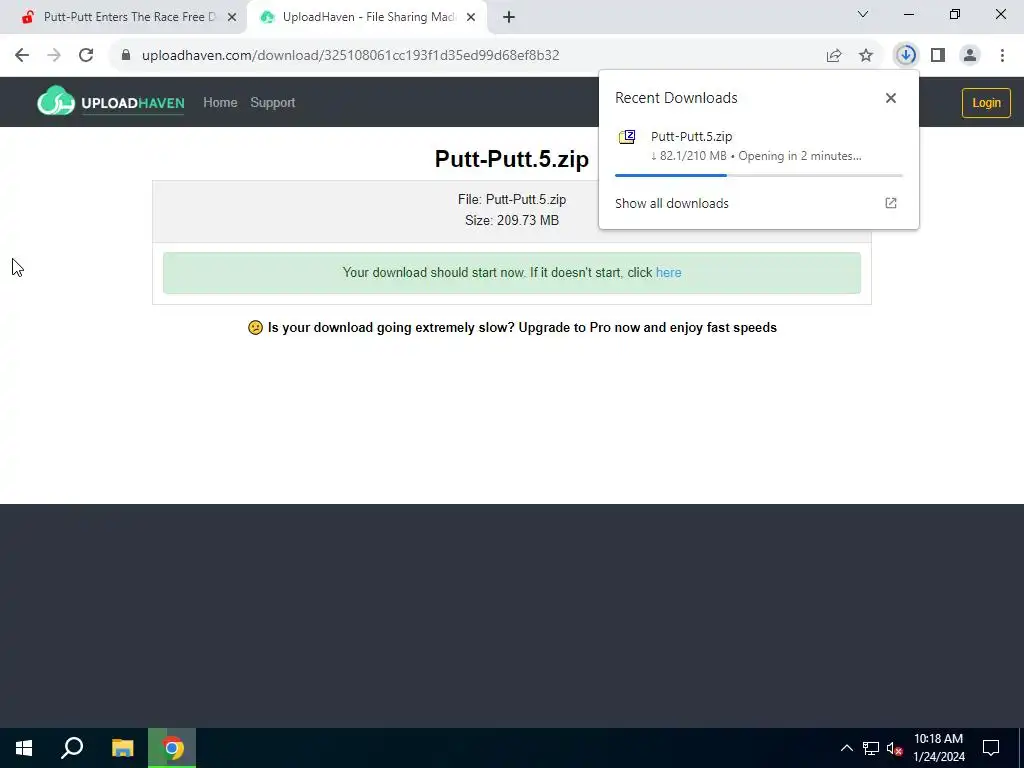1024x768 pixels.
Task: Open File Explorer from the taskbar
Action: click(122, 748)
